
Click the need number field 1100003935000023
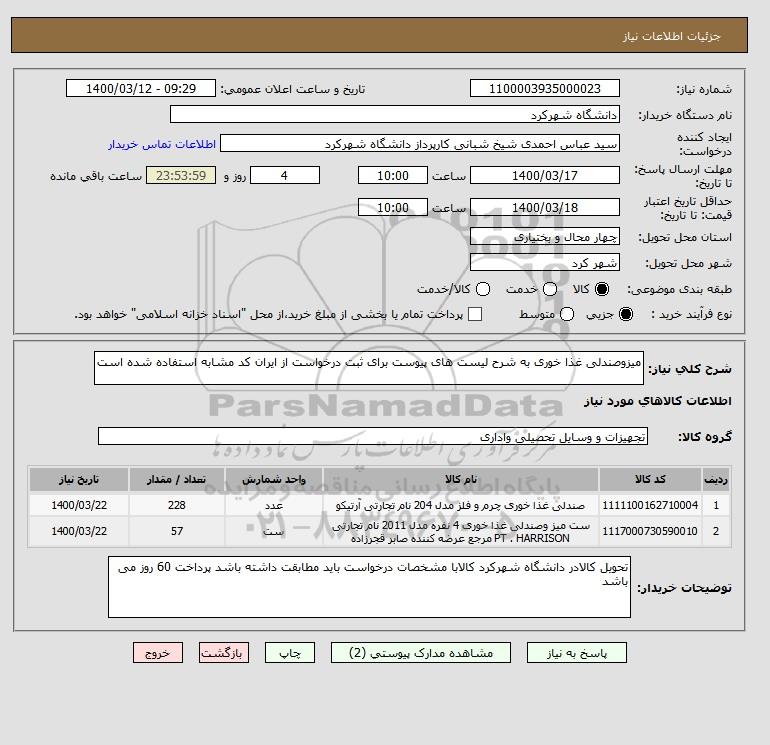[545, 88]
